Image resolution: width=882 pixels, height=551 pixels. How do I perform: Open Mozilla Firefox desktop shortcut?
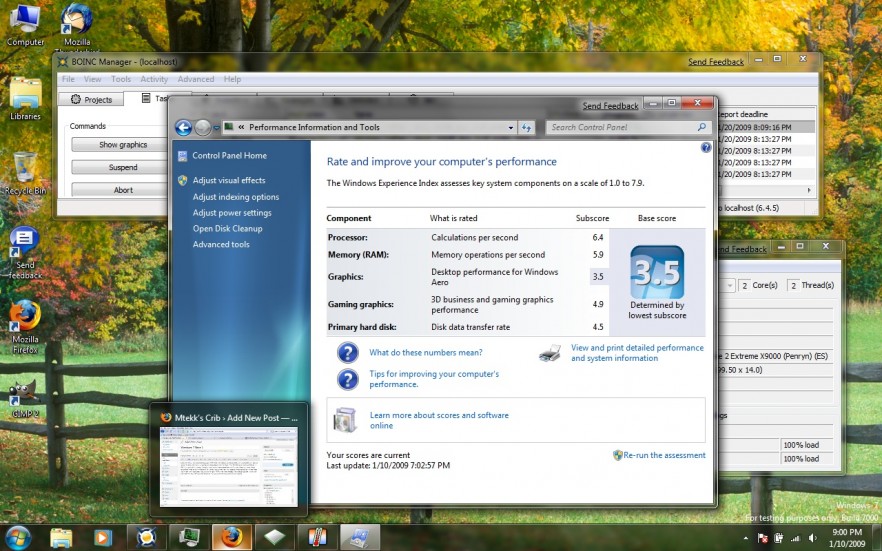click(25, 327)
